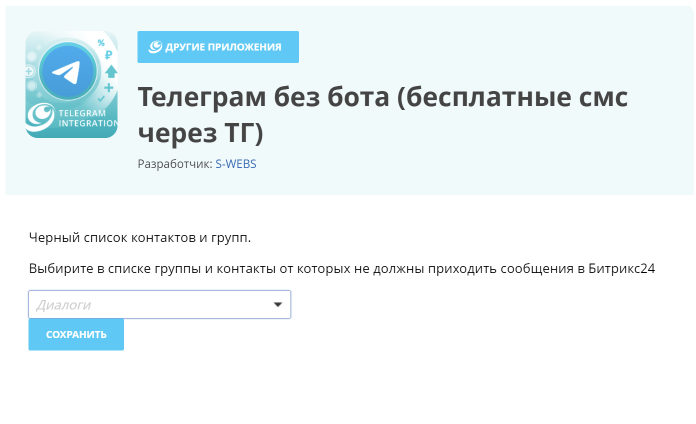Click the faint checkmark in the app logo
Image resolution: width=696 pixels, height=424 pixels.
[x=101, y=99]
